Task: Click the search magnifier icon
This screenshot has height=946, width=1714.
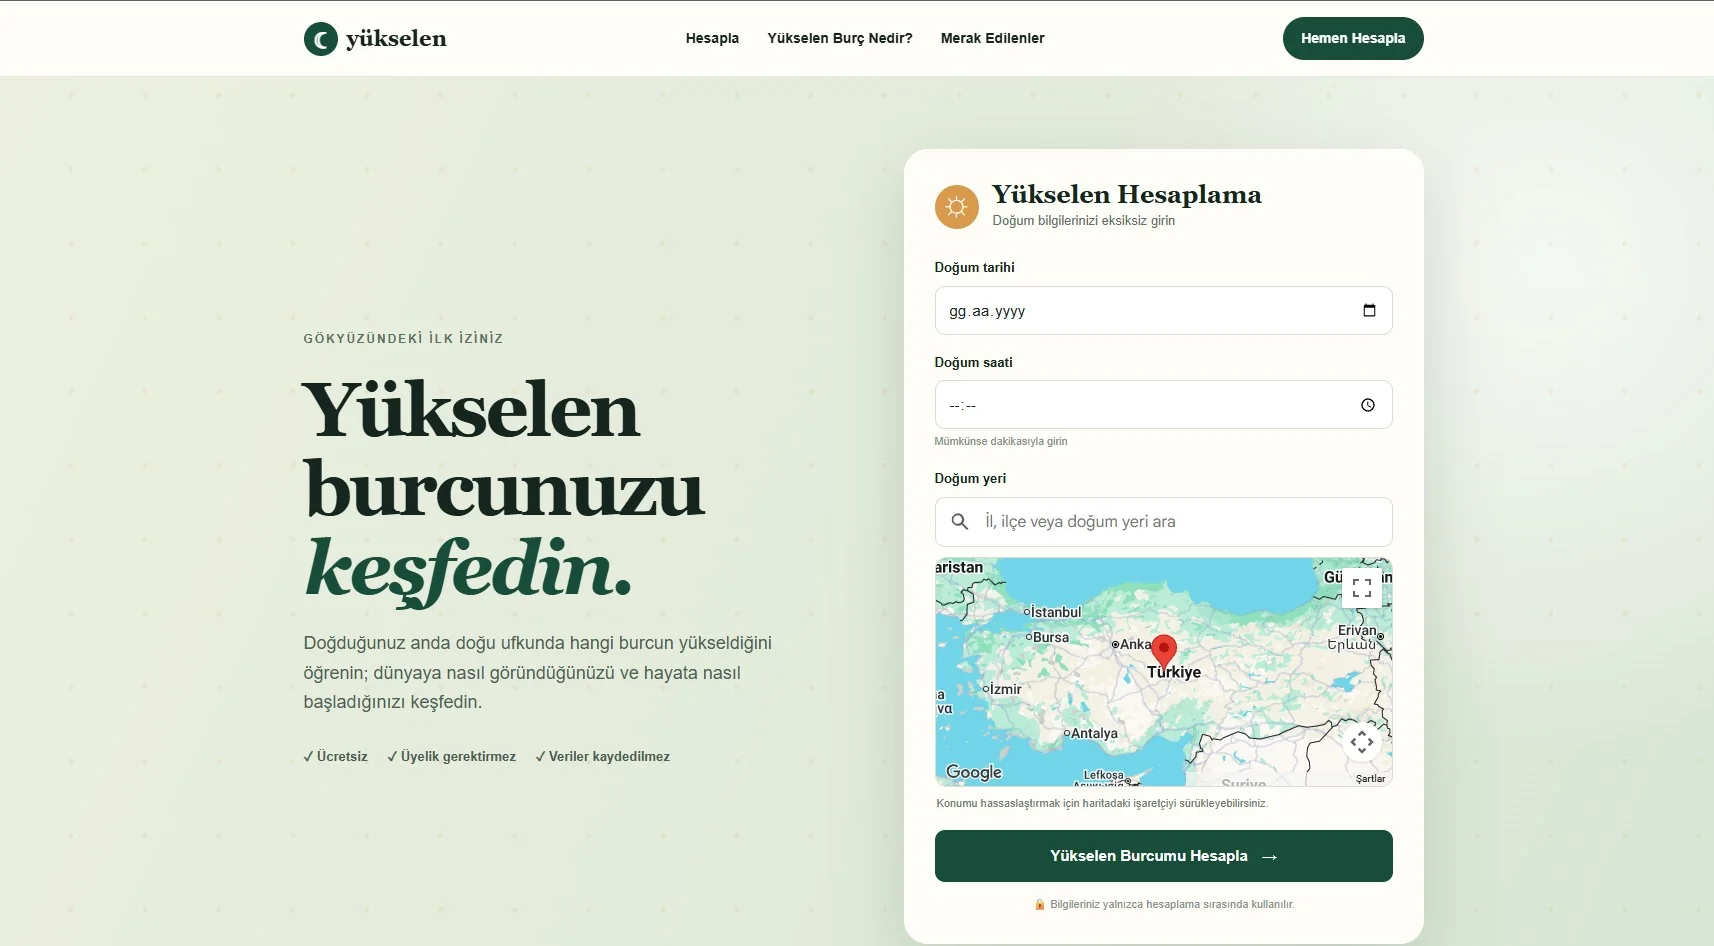Action: 960,522
